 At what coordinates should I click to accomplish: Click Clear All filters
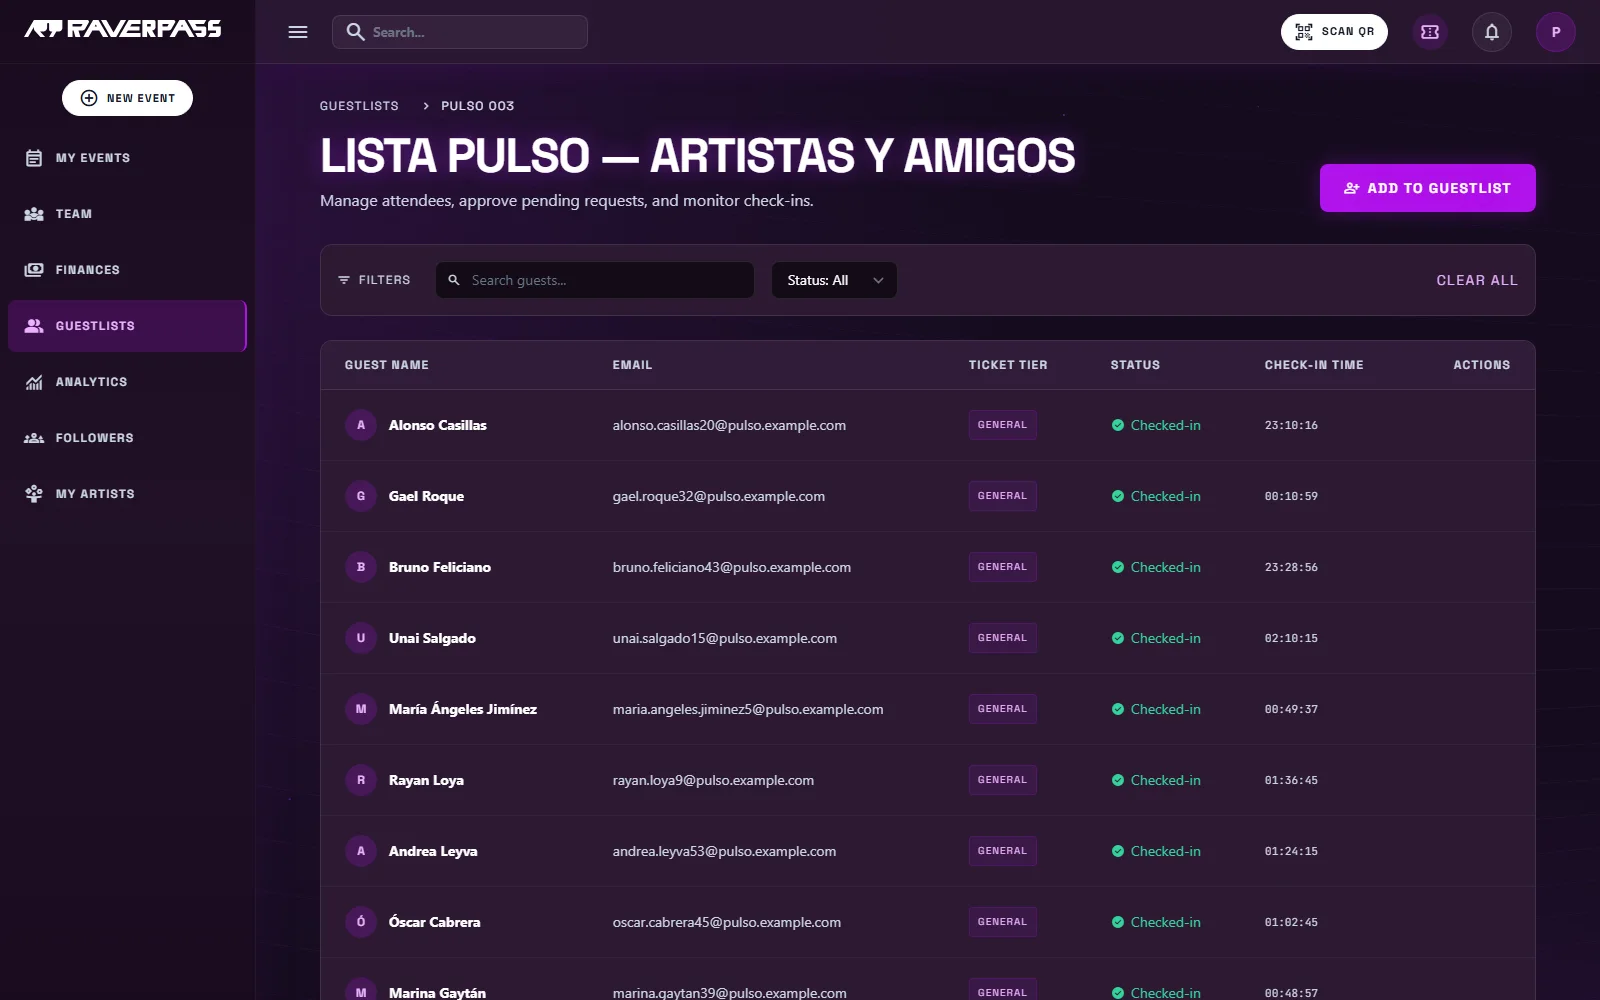(1477, 280)
